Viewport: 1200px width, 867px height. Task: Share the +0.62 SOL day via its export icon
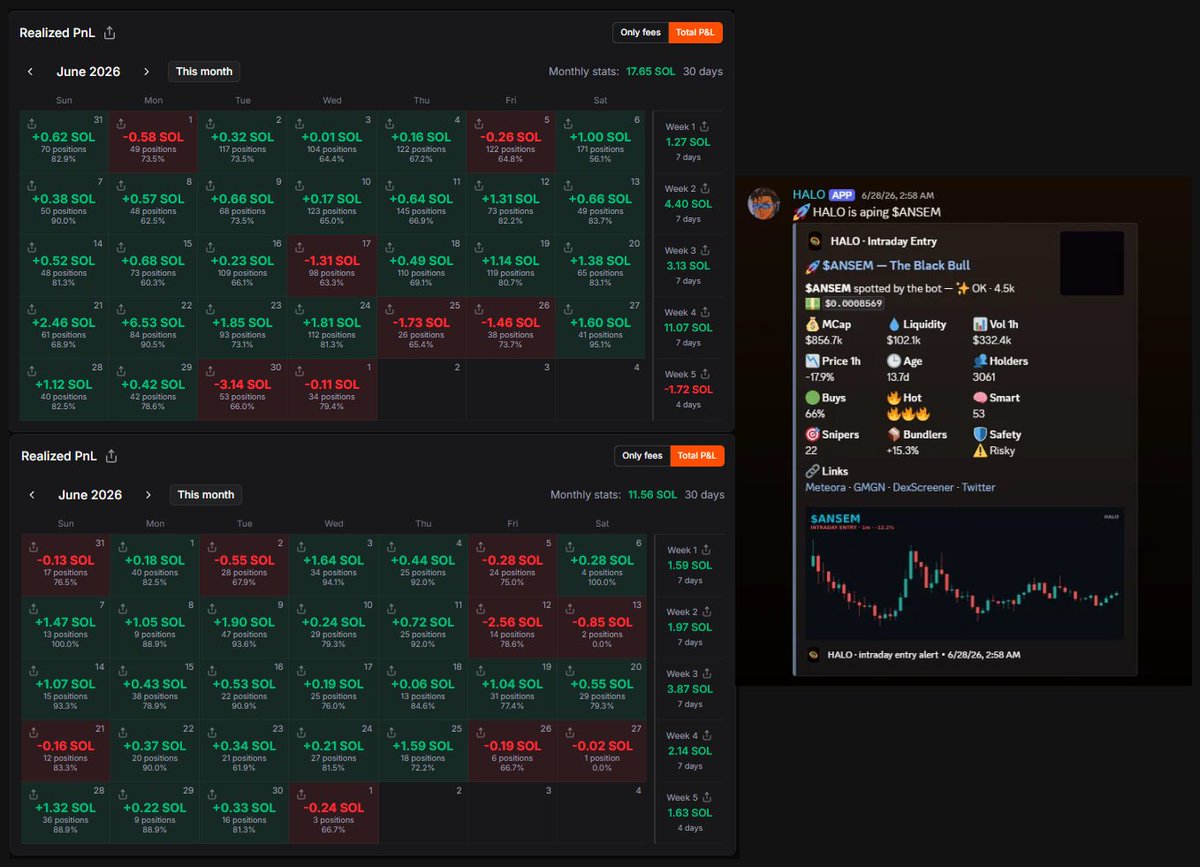(x=32, y=124)
